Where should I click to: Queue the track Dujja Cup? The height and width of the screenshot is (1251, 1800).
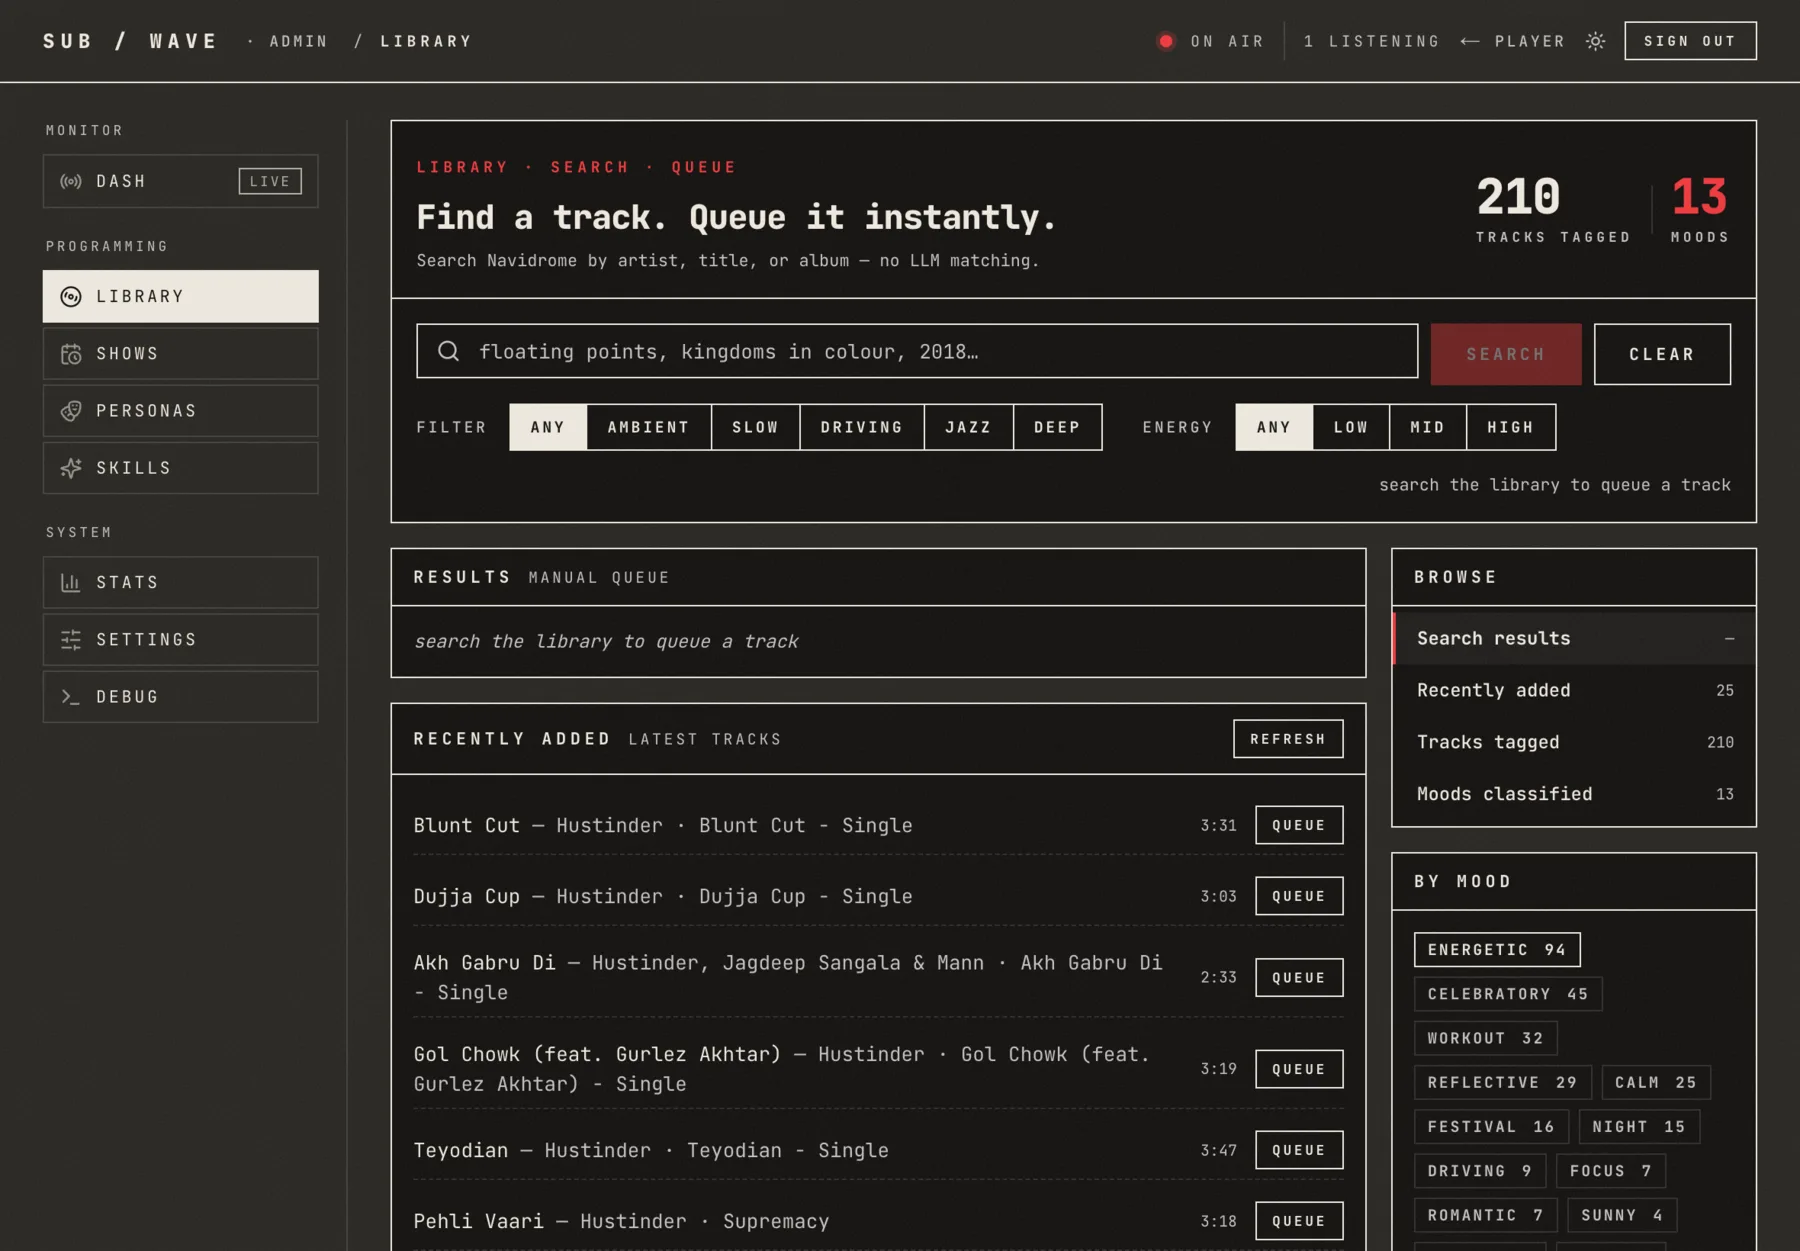pyautogui.click(x=1299, y=896)
